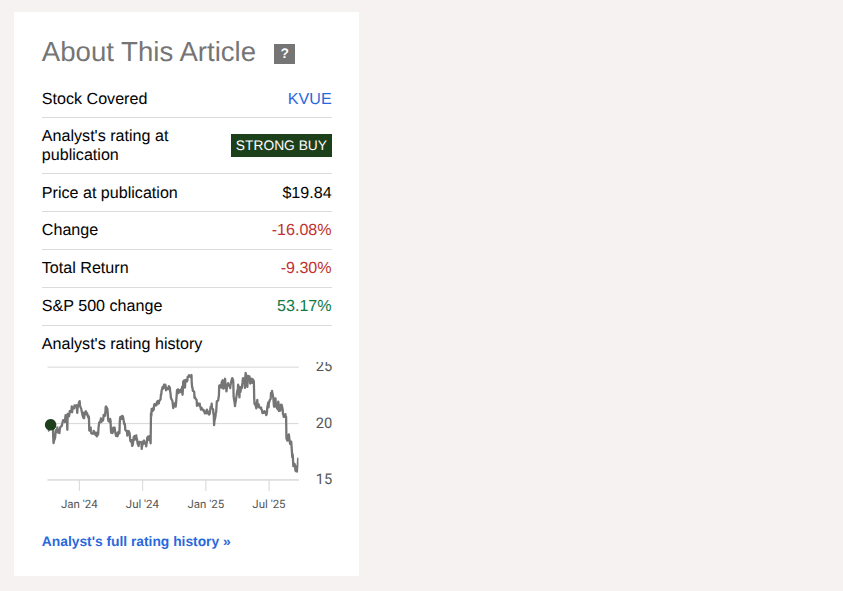Click the green rating marker dot on the chart

tap(50, 424)
